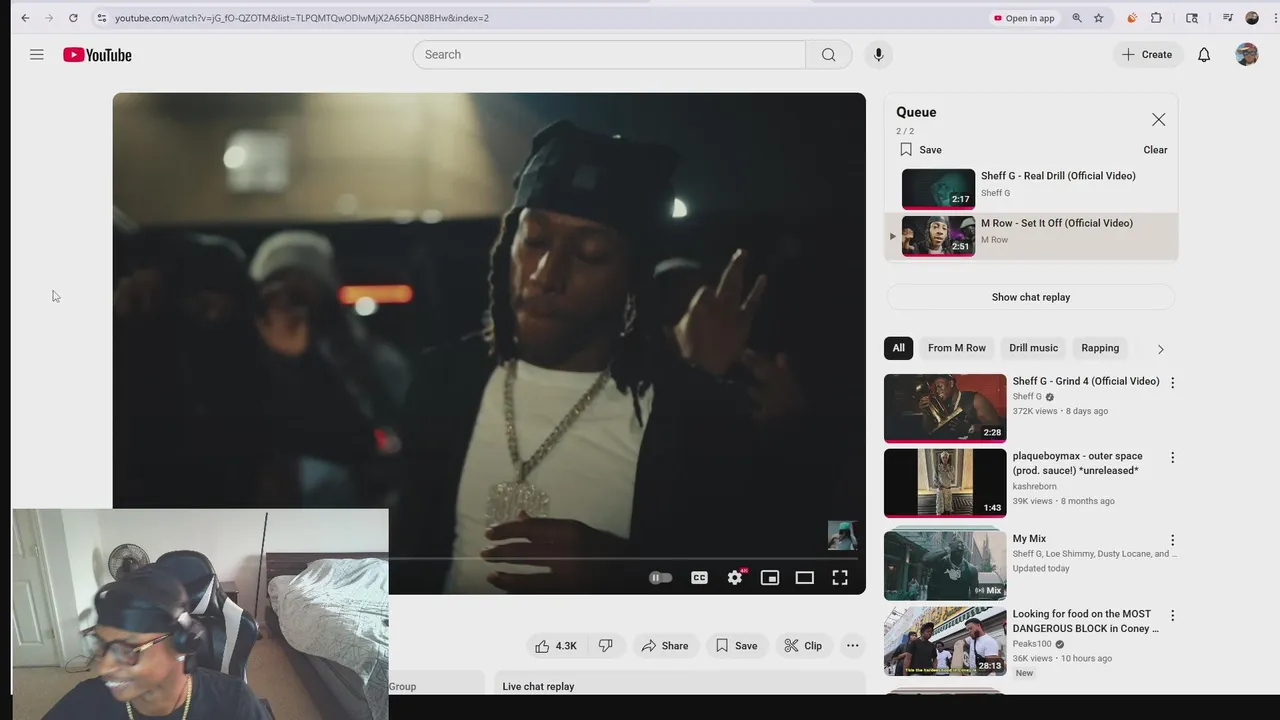Open options menu for plaqueboymax outer space
The image size is (1280, 720).
coord(1173,458)
